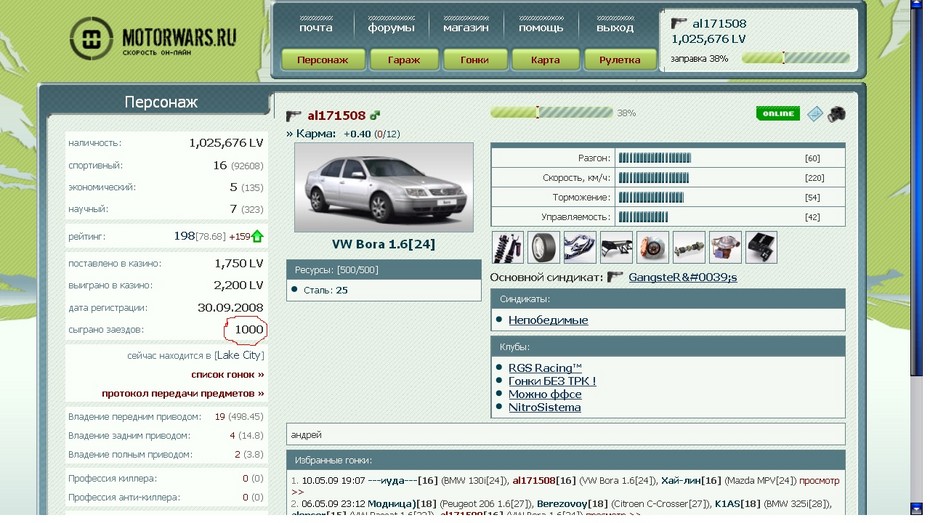The width and height of the screenshot is (930, 523).
Task: Click the Управляемость stat bar
Action: [x=643, y=217]
